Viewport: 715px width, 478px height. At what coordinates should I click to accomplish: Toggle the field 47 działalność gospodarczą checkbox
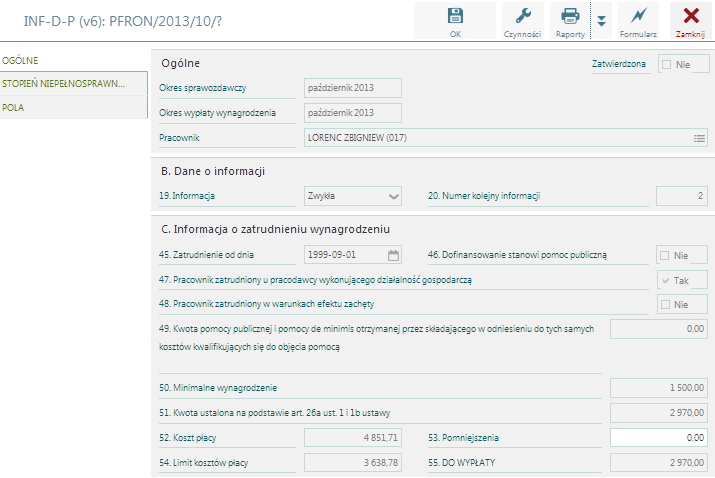click(666, 281)
